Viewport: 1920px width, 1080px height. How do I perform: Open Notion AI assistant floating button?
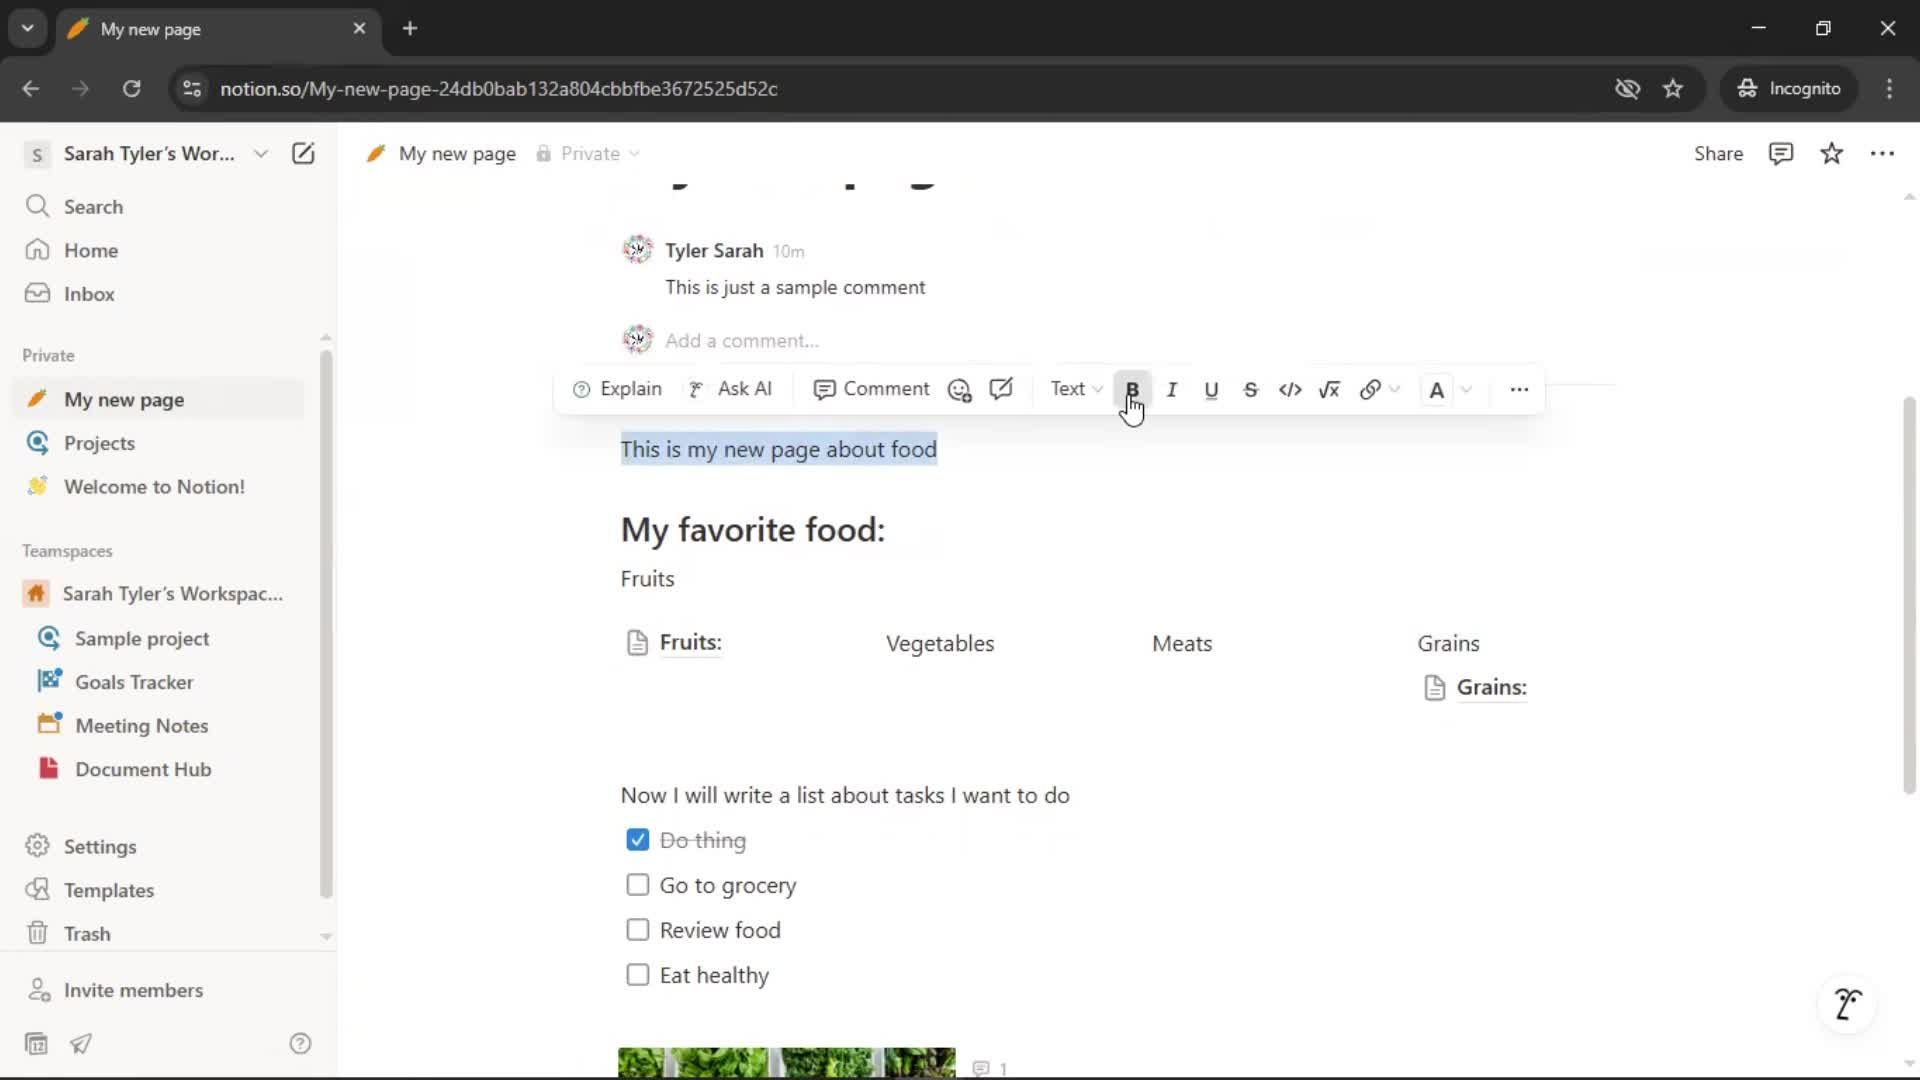(1847, 1003)
